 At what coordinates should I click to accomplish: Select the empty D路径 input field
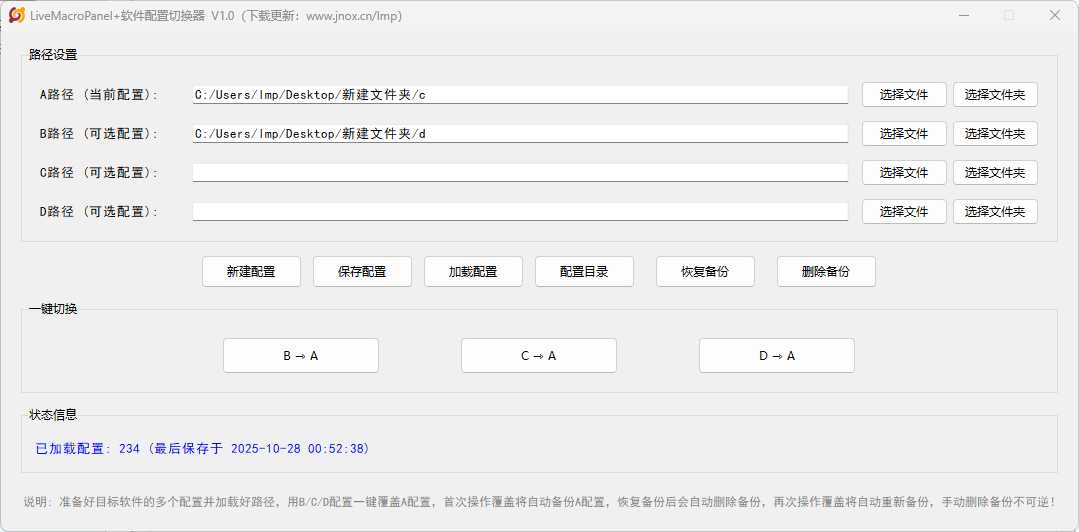point(520,212)
